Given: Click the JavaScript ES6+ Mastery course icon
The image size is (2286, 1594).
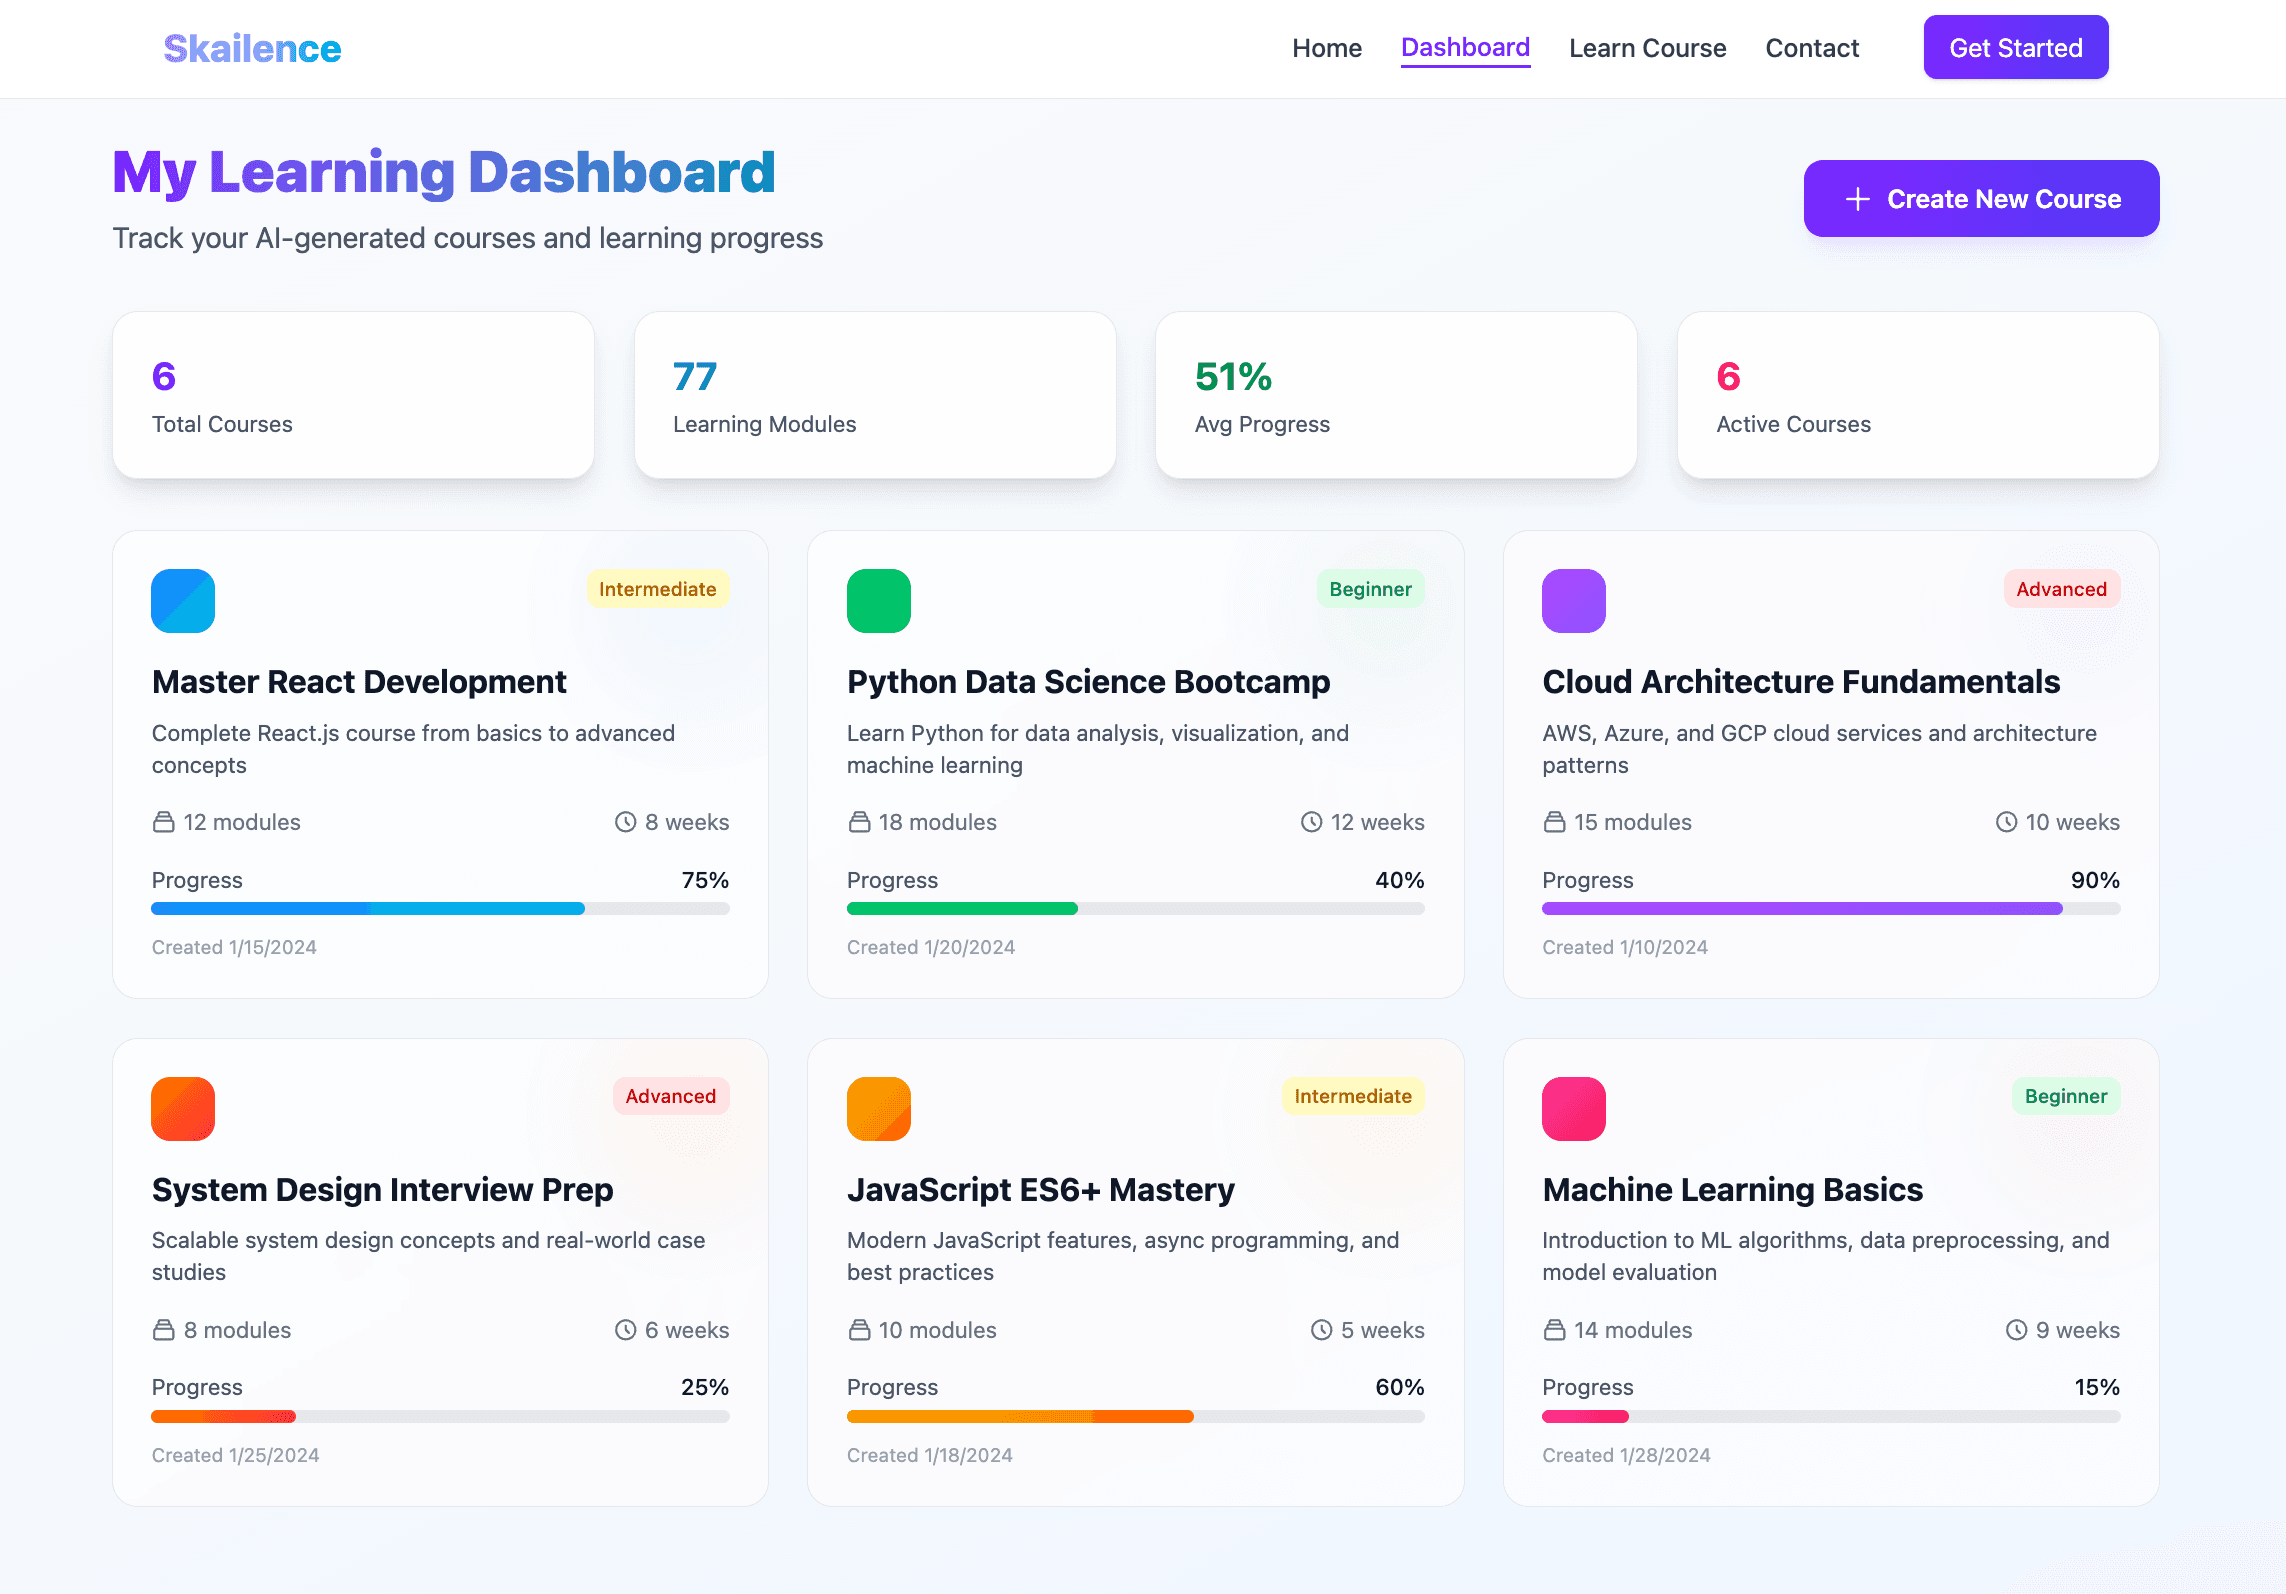Looking at the screenshot, I should coord(878,1108).
